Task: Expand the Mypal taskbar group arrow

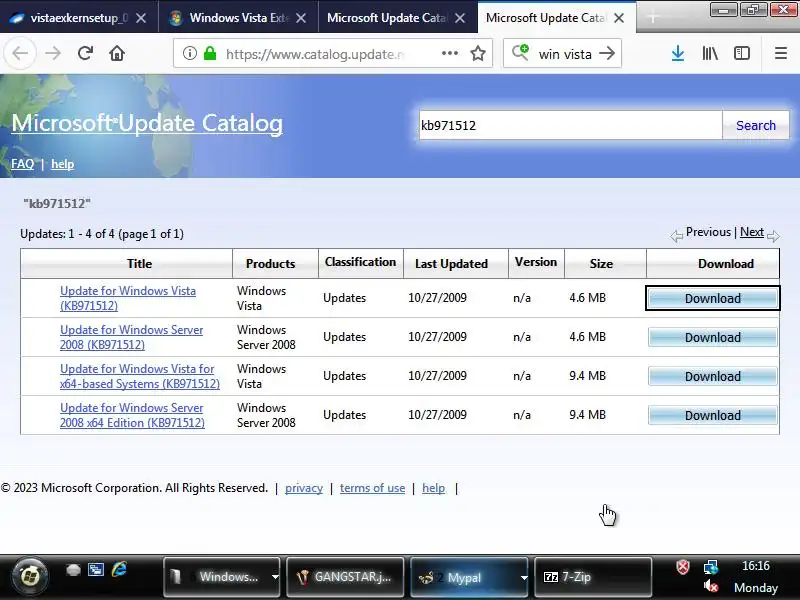Action: click(x=523, y=577)
